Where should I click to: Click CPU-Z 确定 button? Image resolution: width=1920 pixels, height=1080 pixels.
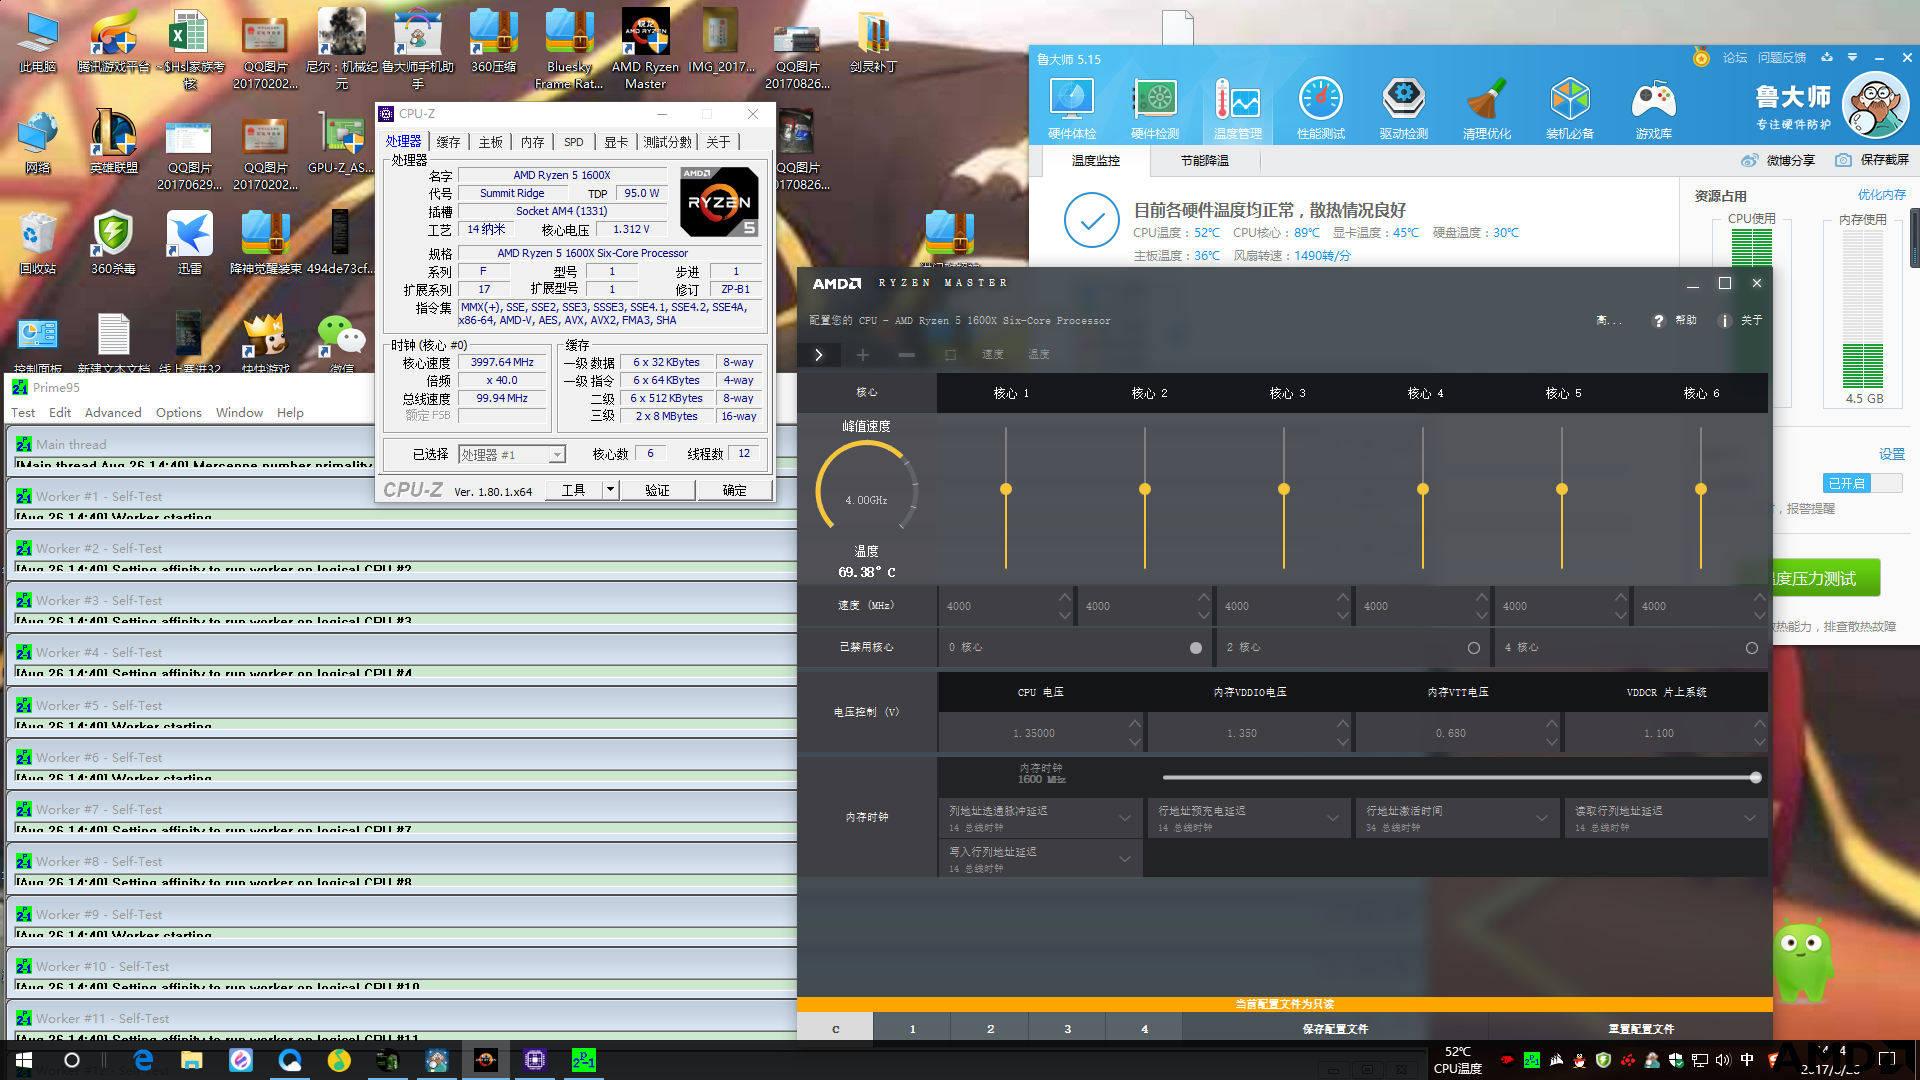[735, 490]
